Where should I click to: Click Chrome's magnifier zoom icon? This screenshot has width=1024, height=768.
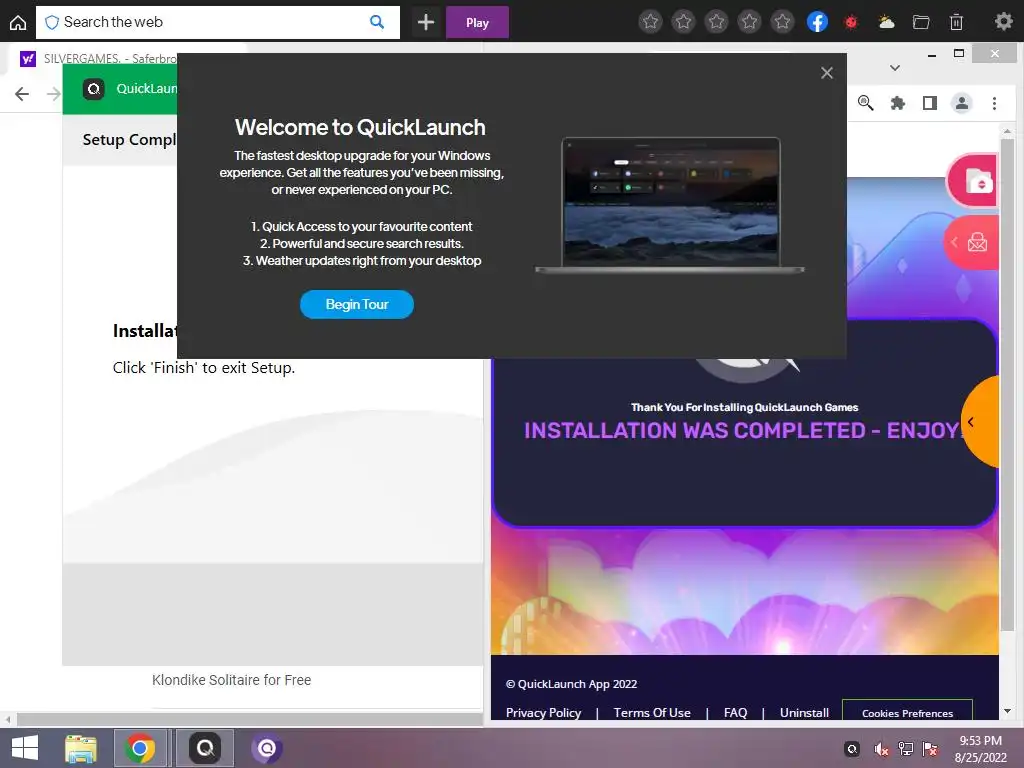point(865,103)
